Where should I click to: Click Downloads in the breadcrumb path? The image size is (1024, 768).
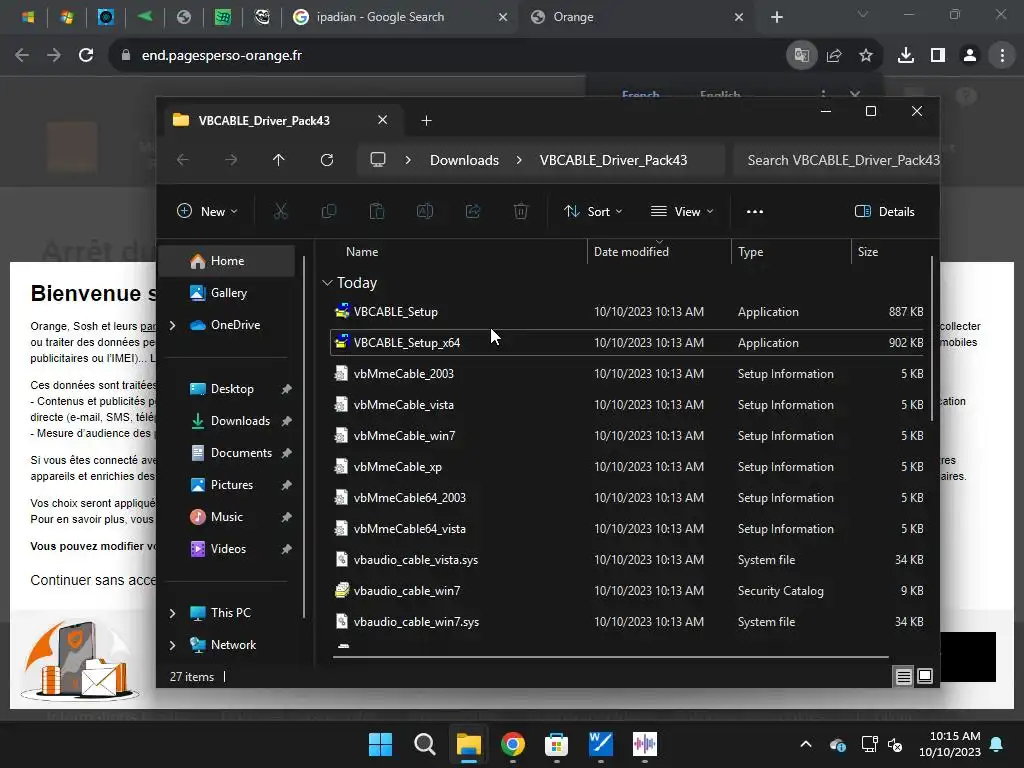pos(464,160)
